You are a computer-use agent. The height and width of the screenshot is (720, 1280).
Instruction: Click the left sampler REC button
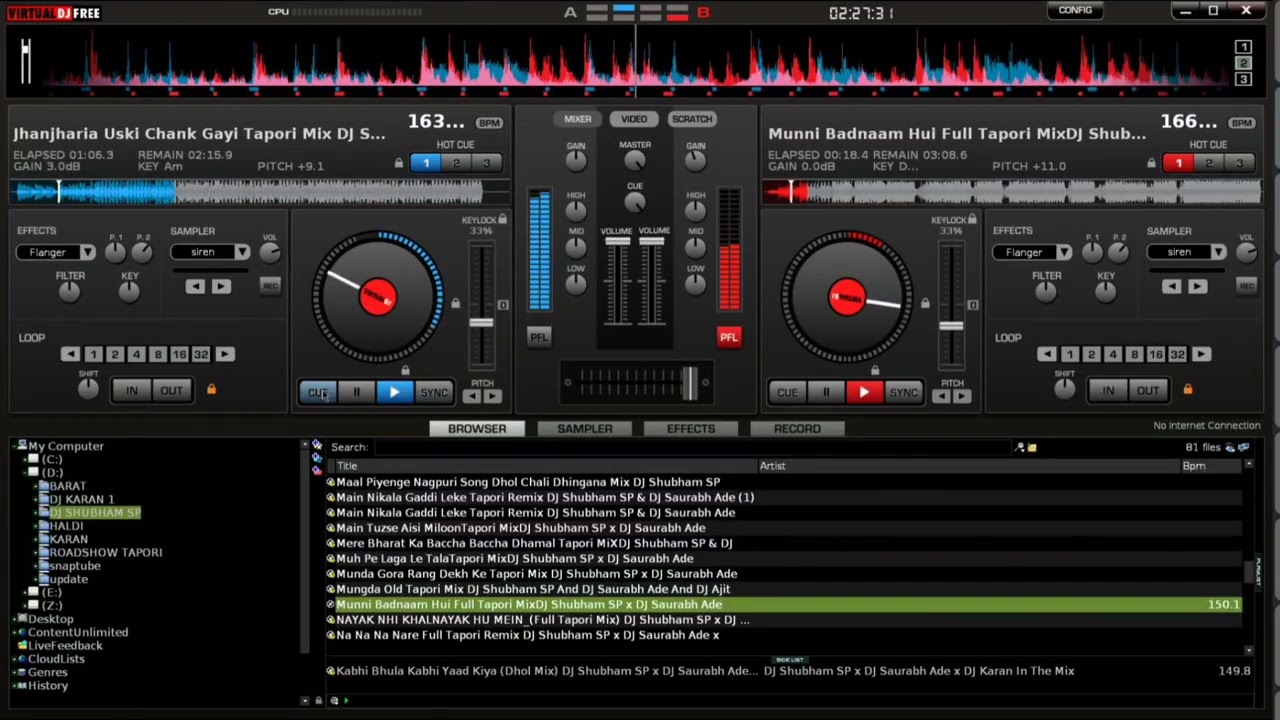point(270,286)
